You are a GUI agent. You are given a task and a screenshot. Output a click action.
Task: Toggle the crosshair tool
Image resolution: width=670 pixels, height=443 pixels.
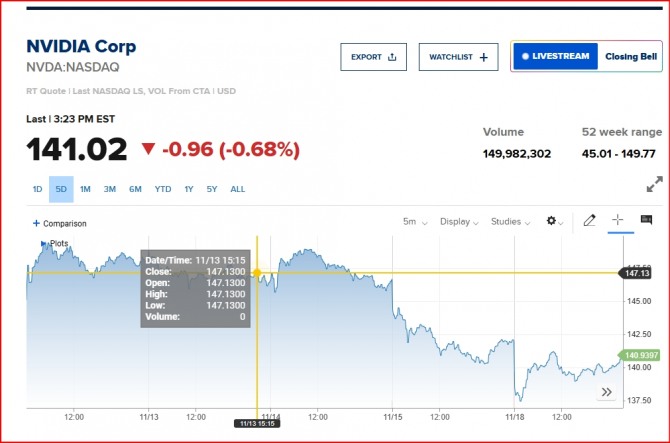point(618,221)
